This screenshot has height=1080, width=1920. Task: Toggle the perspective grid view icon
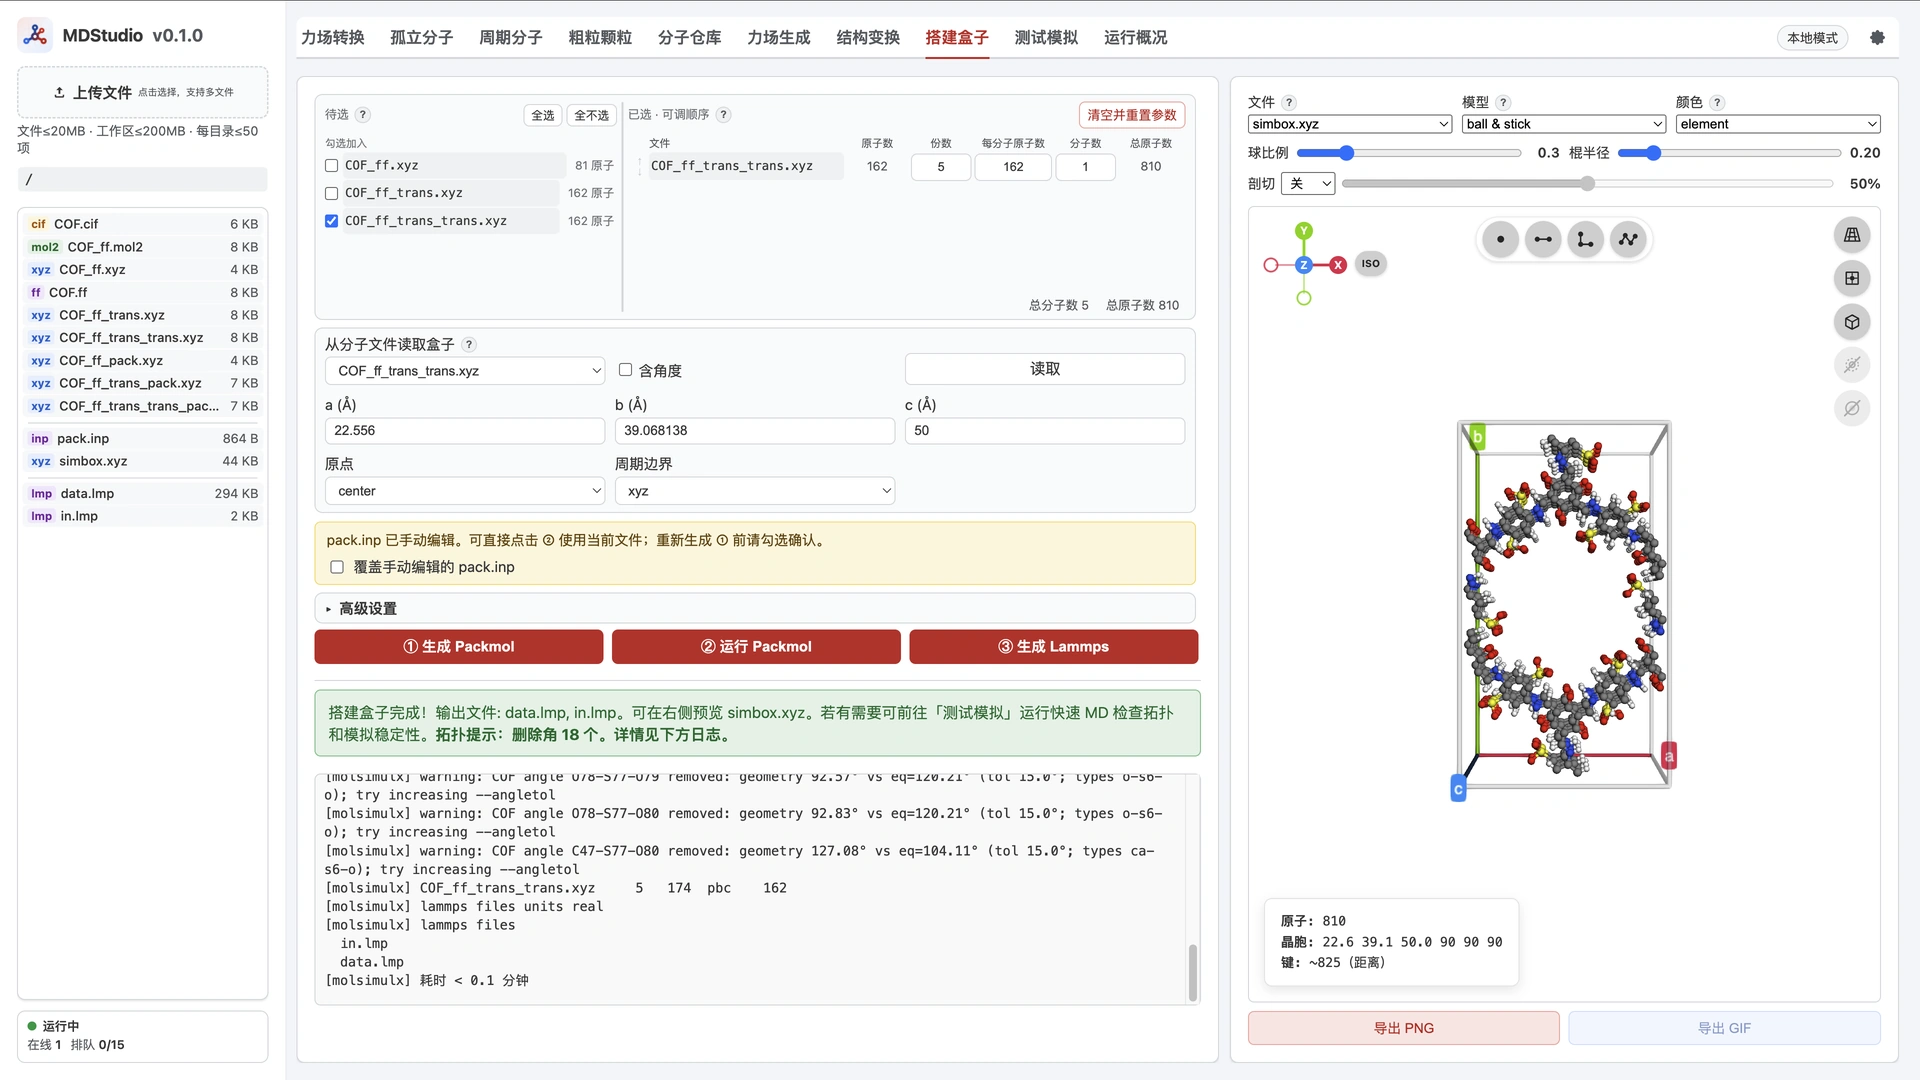click(1852, 235)
